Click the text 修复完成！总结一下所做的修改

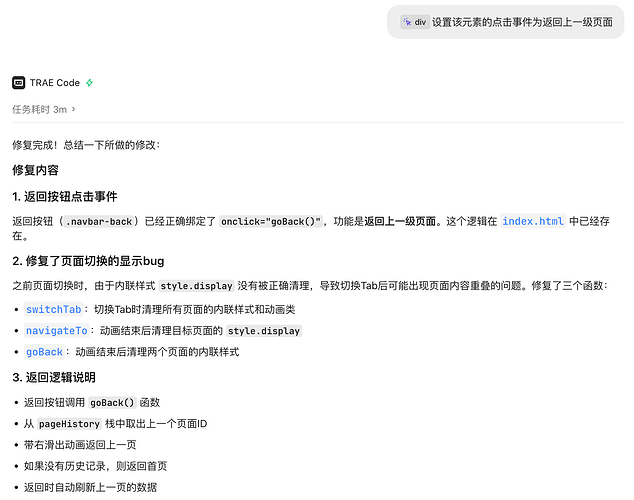86,145
